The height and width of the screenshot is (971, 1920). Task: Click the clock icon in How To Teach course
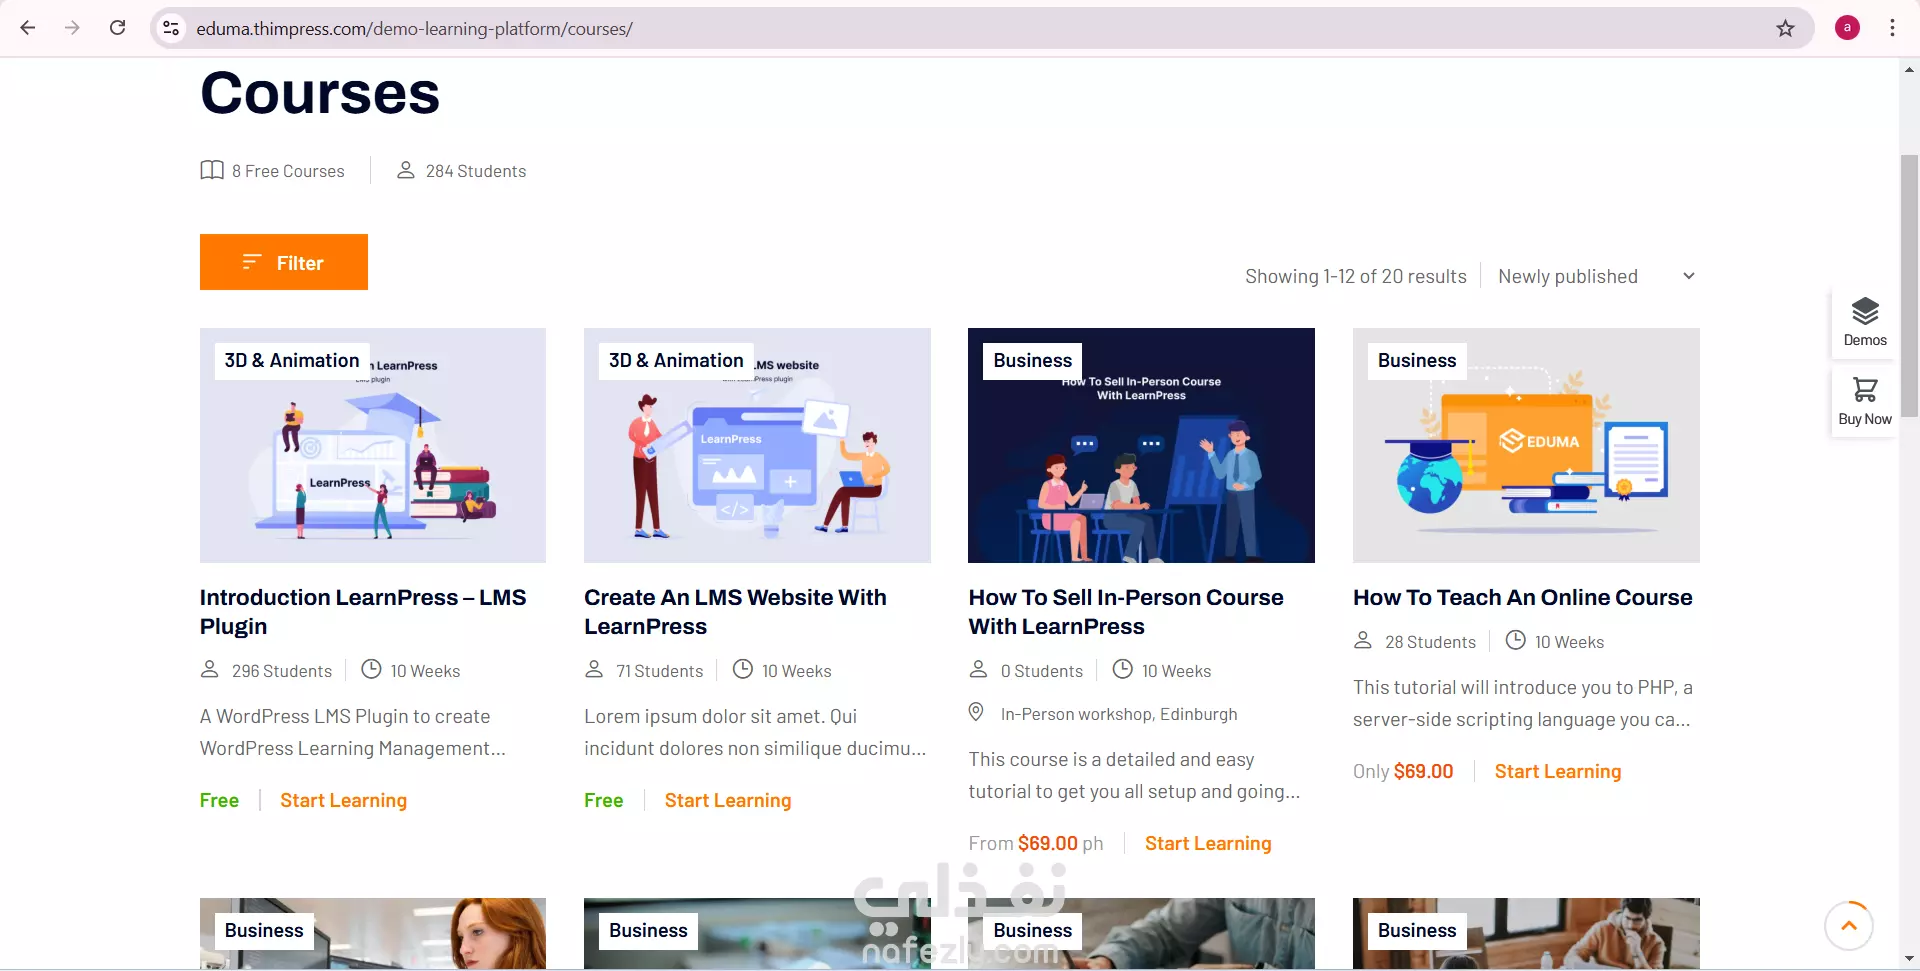1516,640
